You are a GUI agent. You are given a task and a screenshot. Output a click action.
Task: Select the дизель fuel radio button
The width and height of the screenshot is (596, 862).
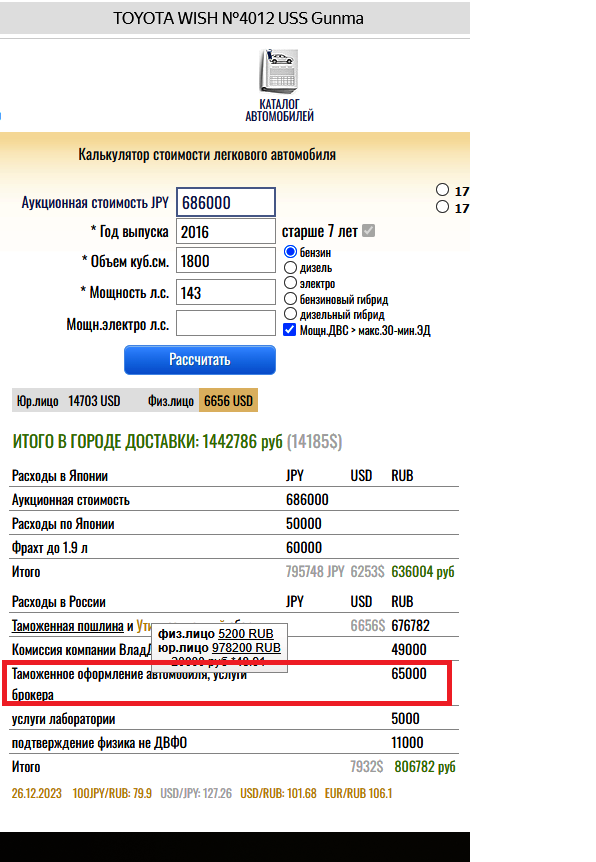click(290, 268)
